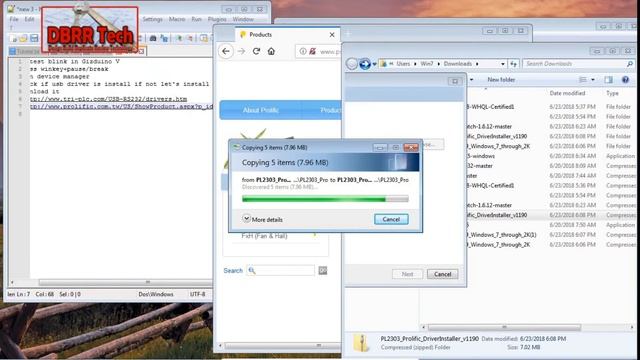Click the Zoom Out icon in Notepad++
640x360 pixels.
tap(190, 38)
